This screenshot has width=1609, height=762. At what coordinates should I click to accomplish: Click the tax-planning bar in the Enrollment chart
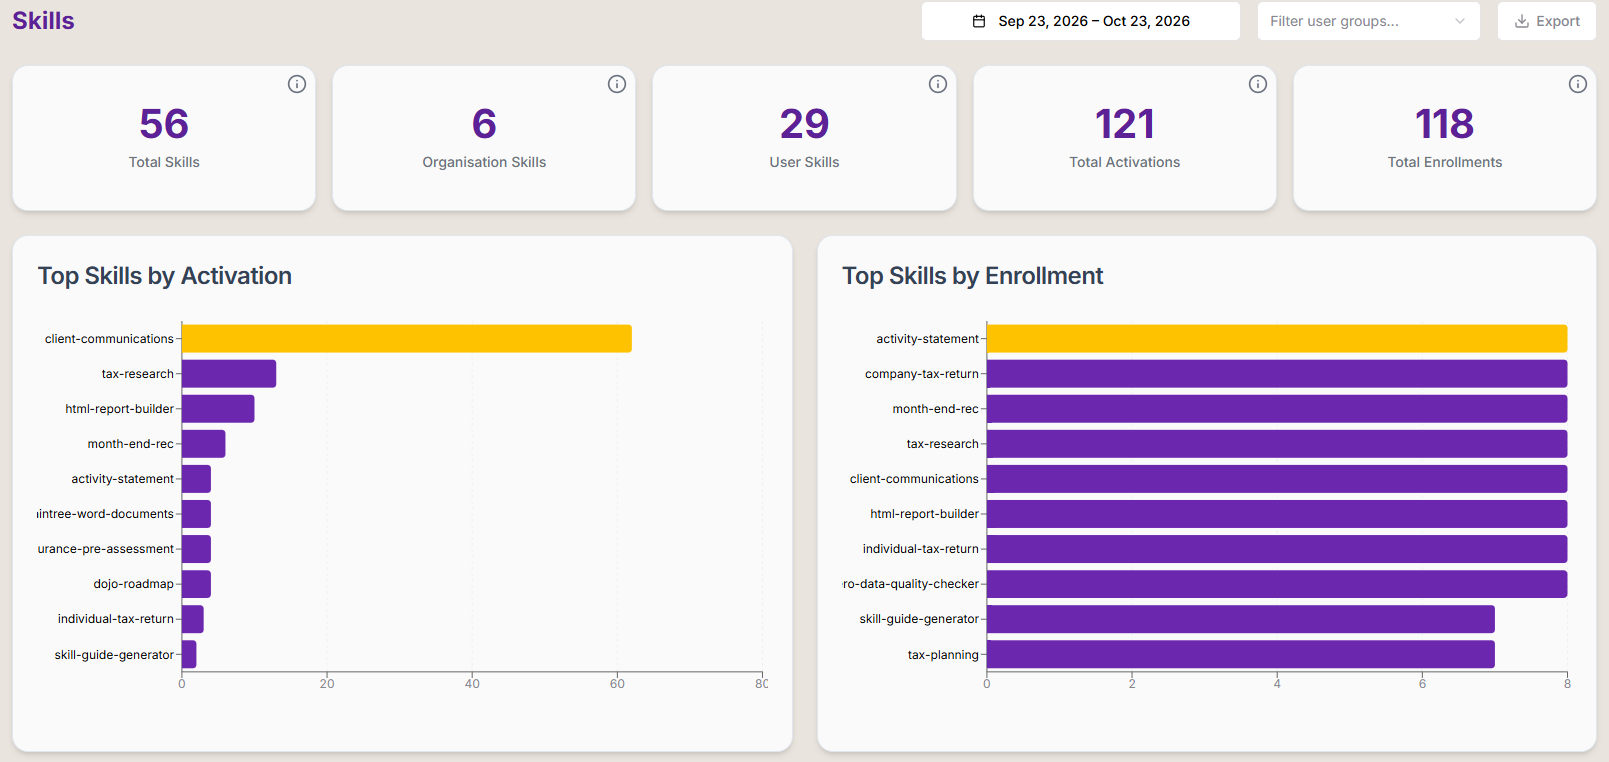(1241, 654)
